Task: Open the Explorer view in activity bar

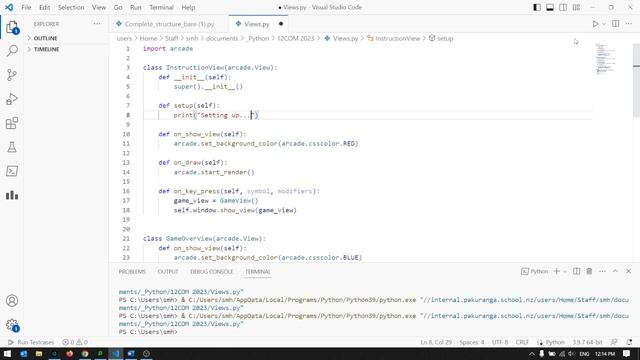Action: (x=12, y=27)
